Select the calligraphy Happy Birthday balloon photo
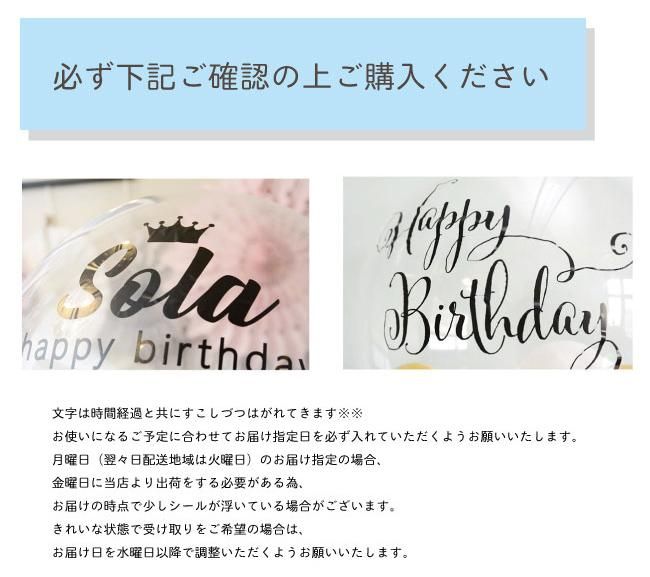Viewport: 650px width, 577px height. 488,273
